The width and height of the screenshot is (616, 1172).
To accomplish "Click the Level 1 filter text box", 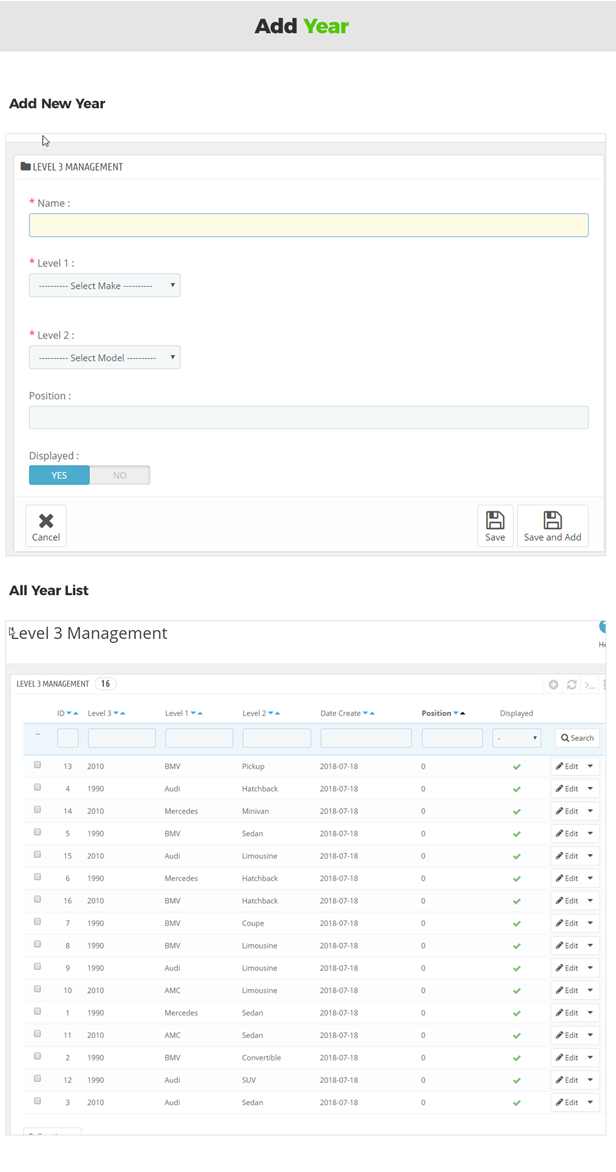I will [199, 738].
